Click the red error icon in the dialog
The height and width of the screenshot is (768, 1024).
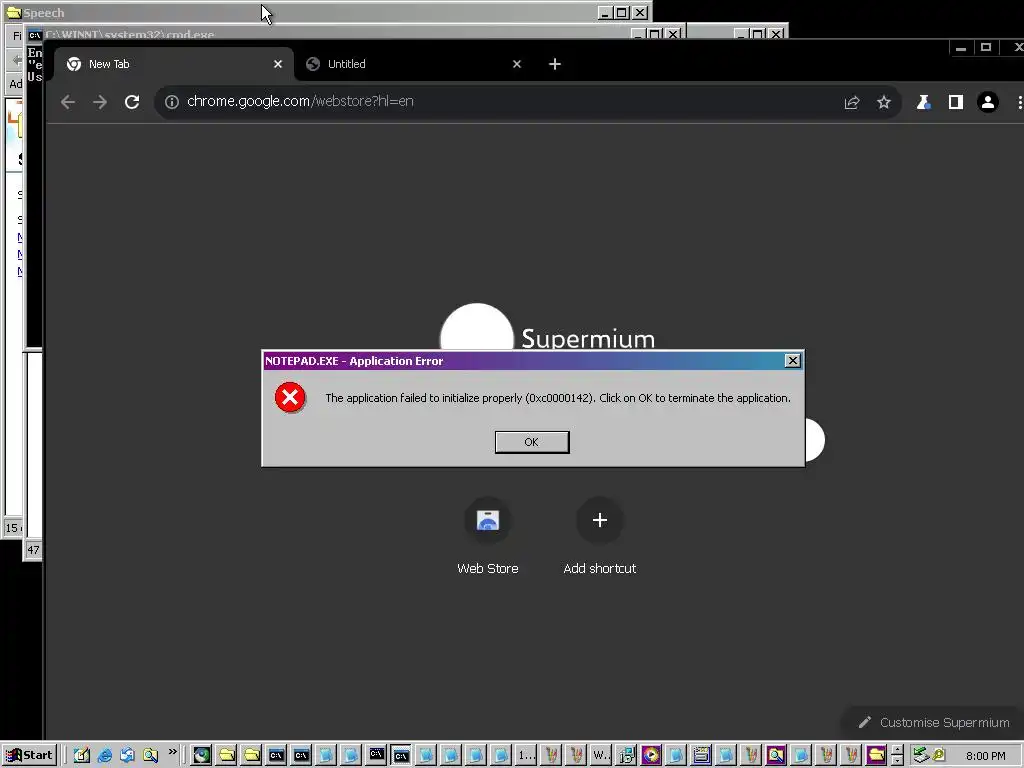[290, 397]
